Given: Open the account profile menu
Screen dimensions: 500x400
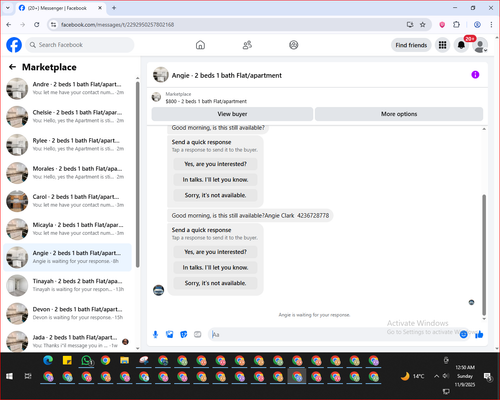Looking at the screenshot, I should 480,46.
